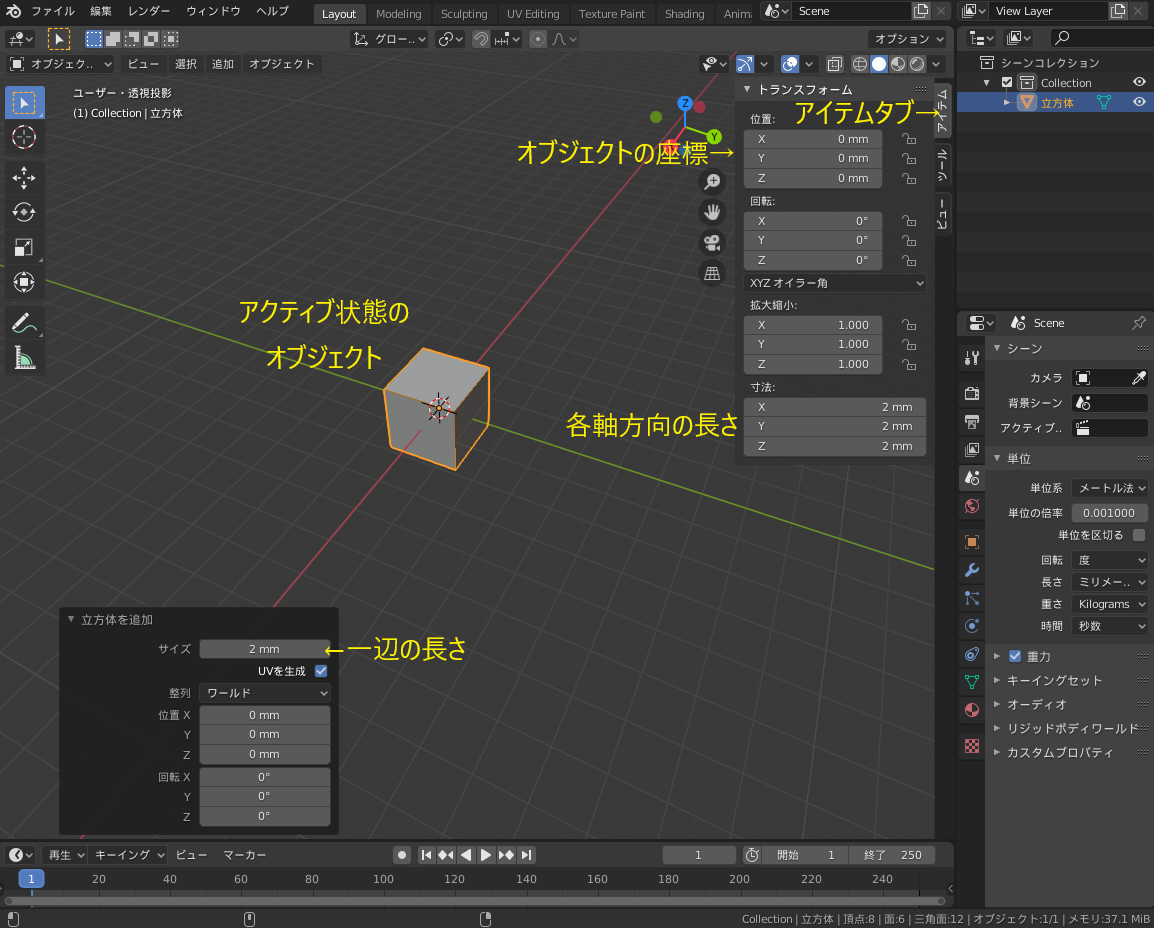Viewport: 1154px width, 928px height.
Task: Expand the オーディオ panel
Action: 1036,704
